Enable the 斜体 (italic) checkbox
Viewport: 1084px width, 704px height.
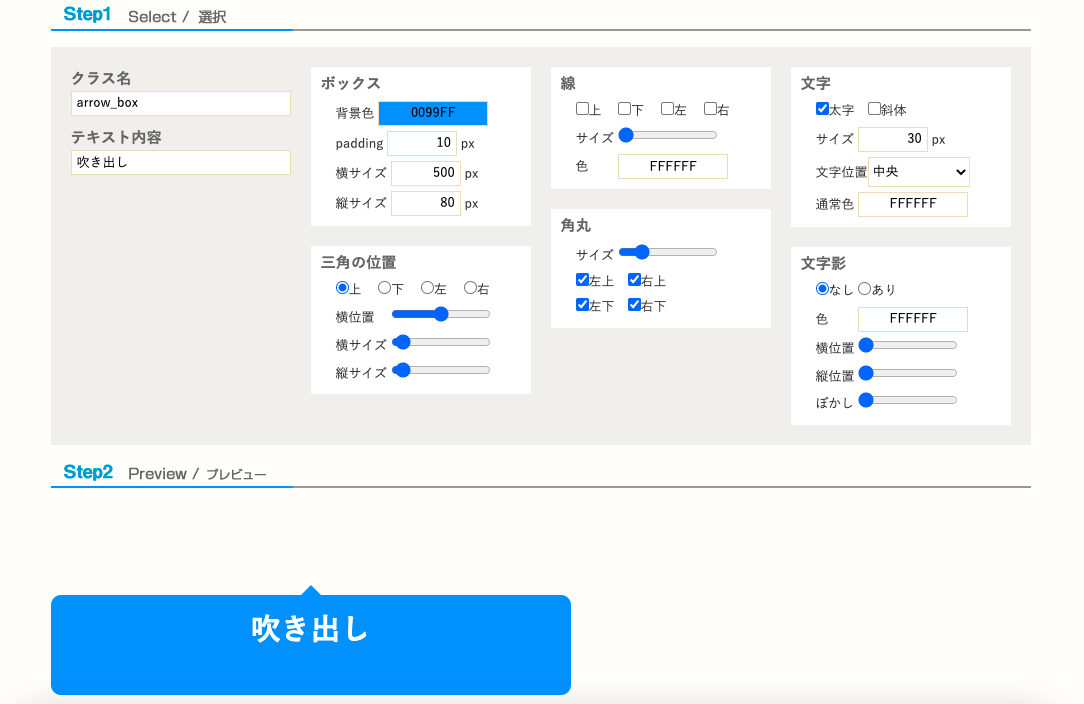873,109
